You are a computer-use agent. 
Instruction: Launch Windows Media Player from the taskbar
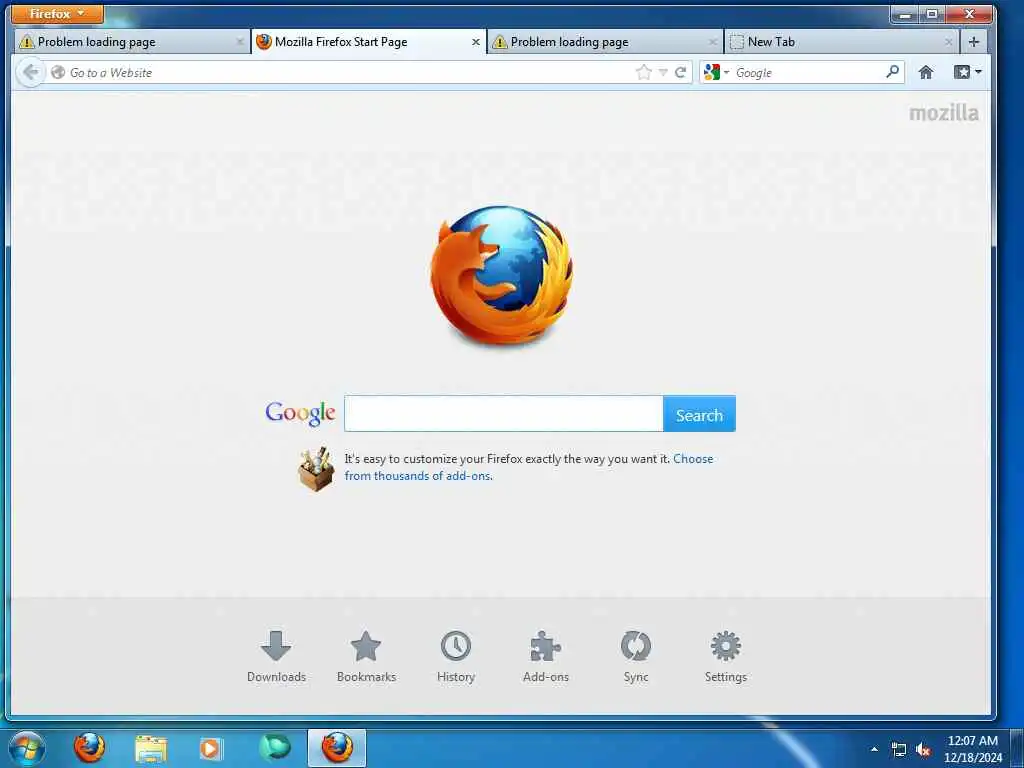click(x=211, y=748)
